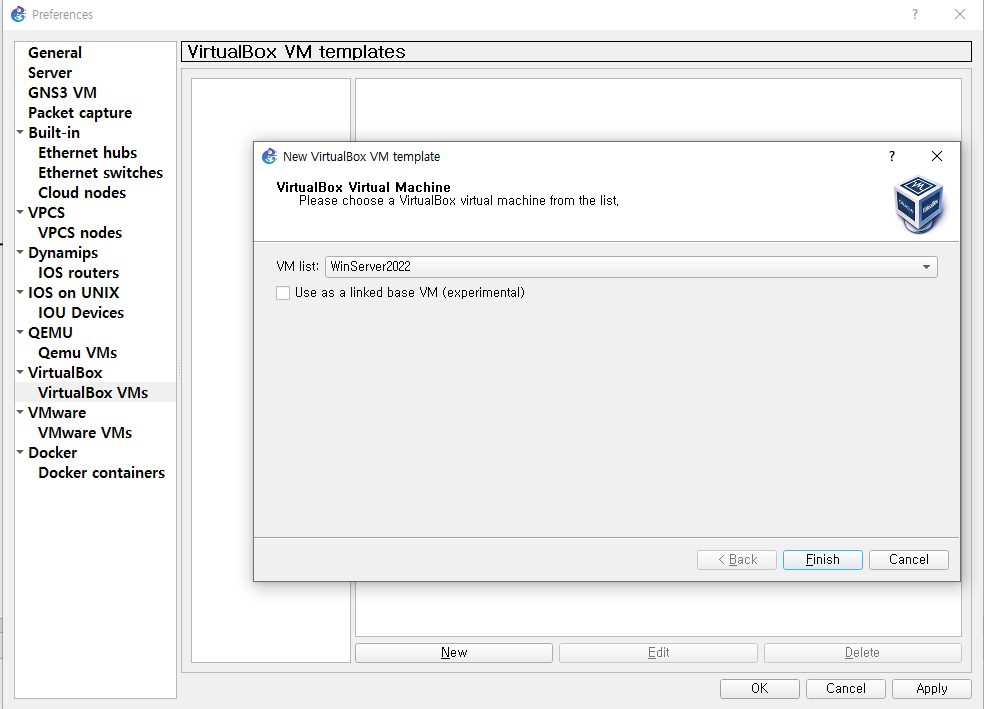Click the help question mark in template wizard
Screen dimensions: 984x709
pyautogui.click(x=892, y=156)
